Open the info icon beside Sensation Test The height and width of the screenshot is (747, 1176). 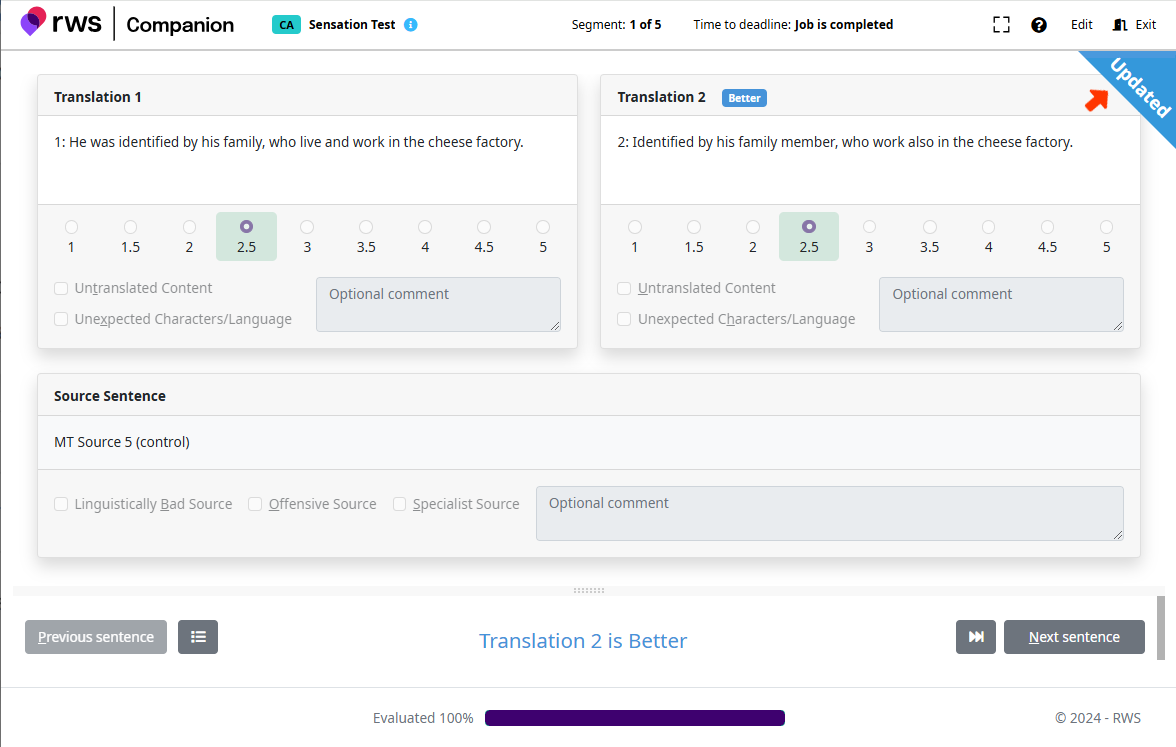(x=411, y=25)
